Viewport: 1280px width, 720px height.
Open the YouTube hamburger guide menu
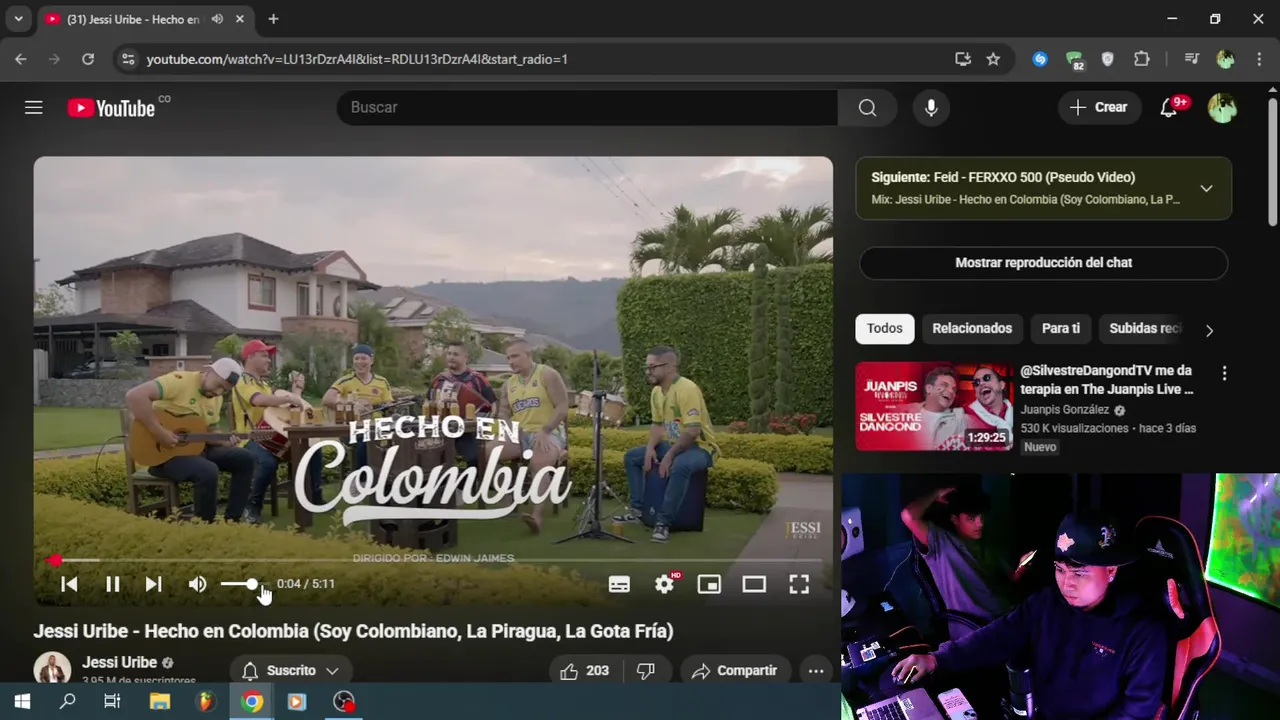coord(34,107)
